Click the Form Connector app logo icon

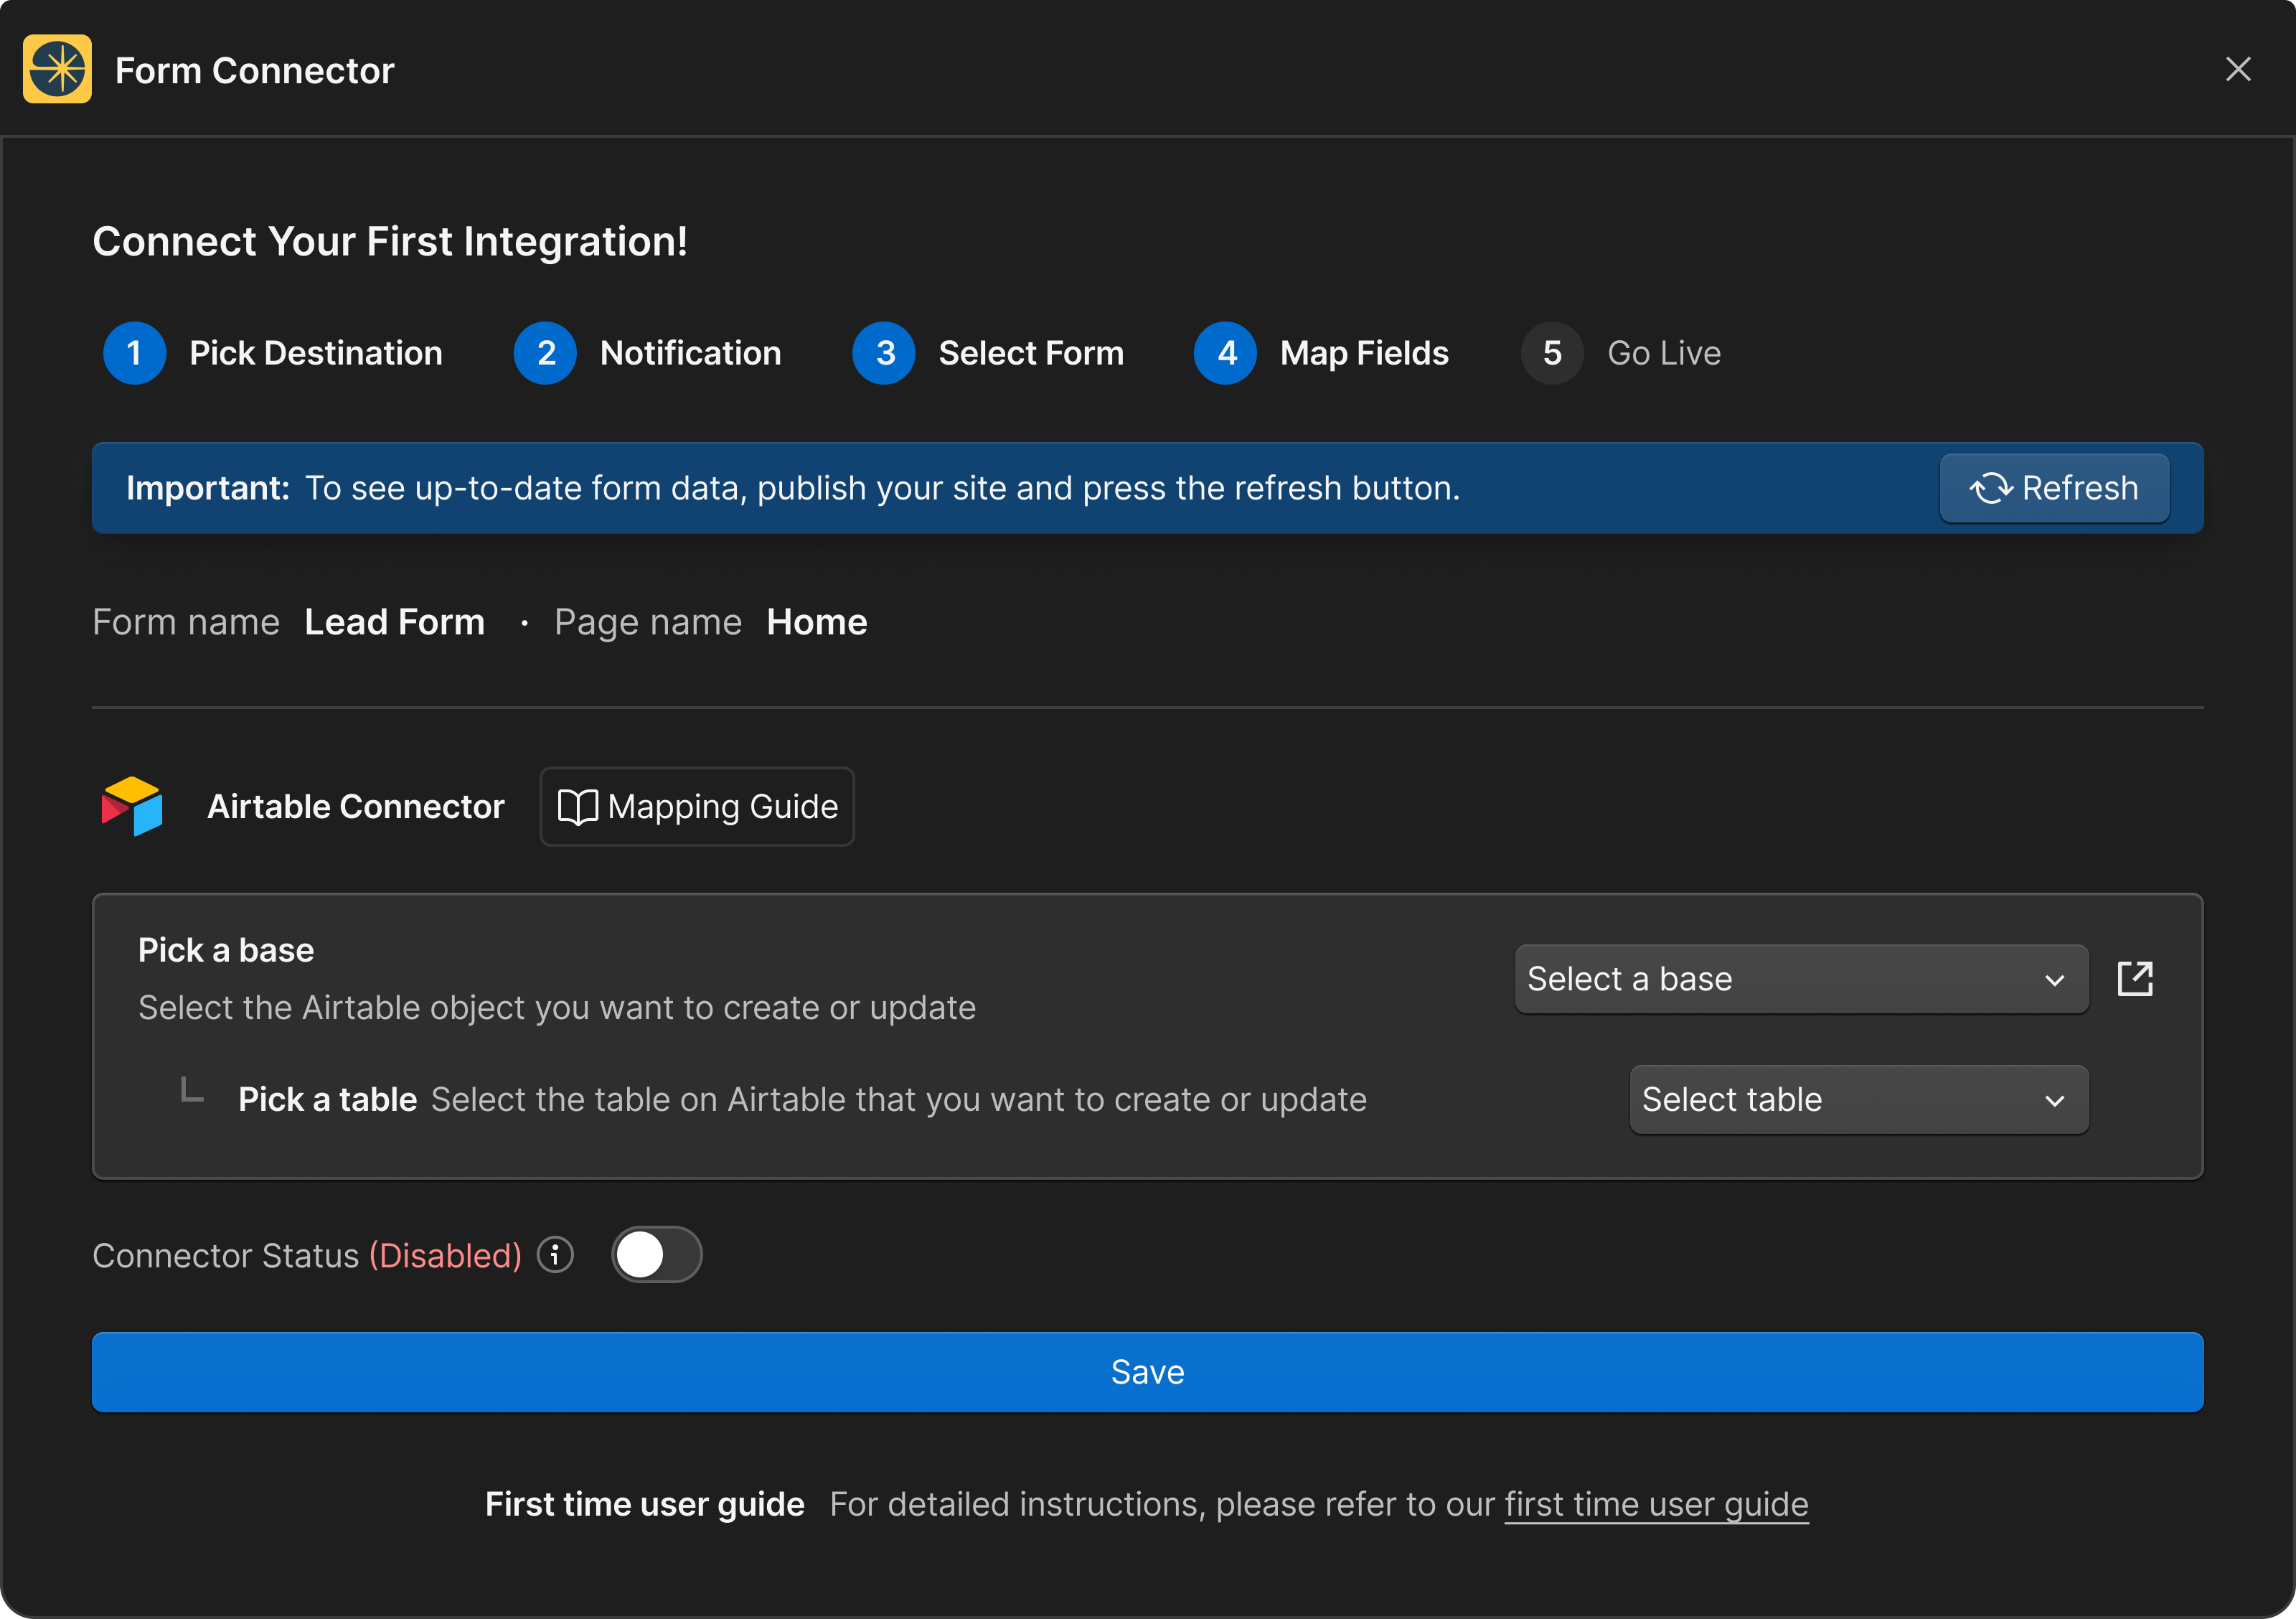(57, 69)
